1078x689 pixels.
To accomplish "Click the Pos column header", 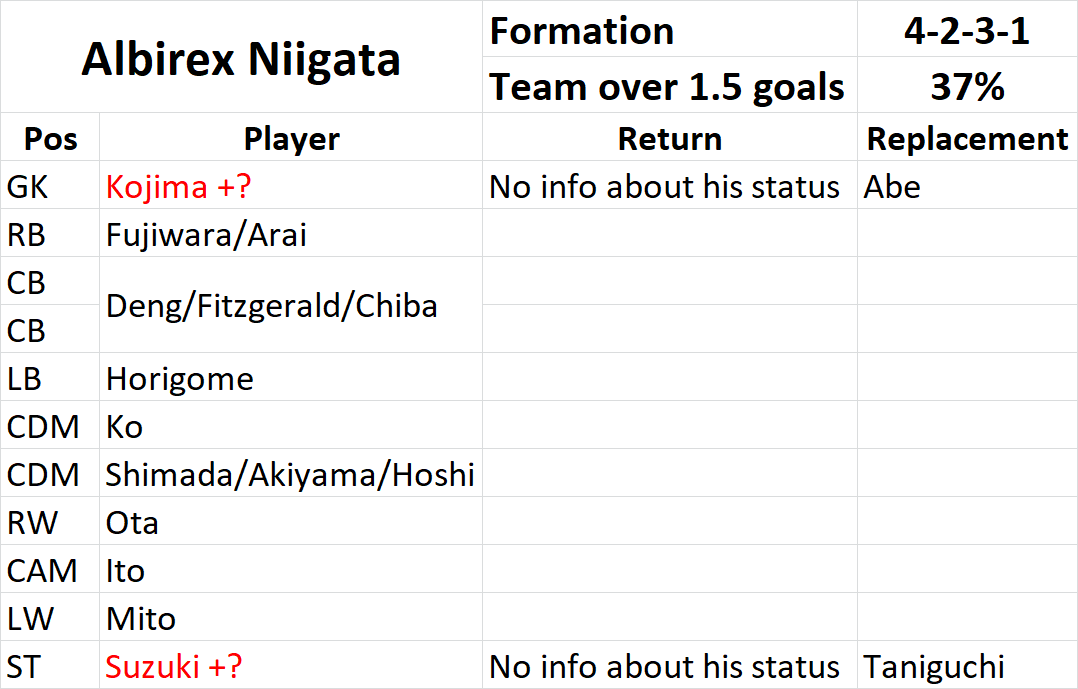I will (x=50, y=138).
